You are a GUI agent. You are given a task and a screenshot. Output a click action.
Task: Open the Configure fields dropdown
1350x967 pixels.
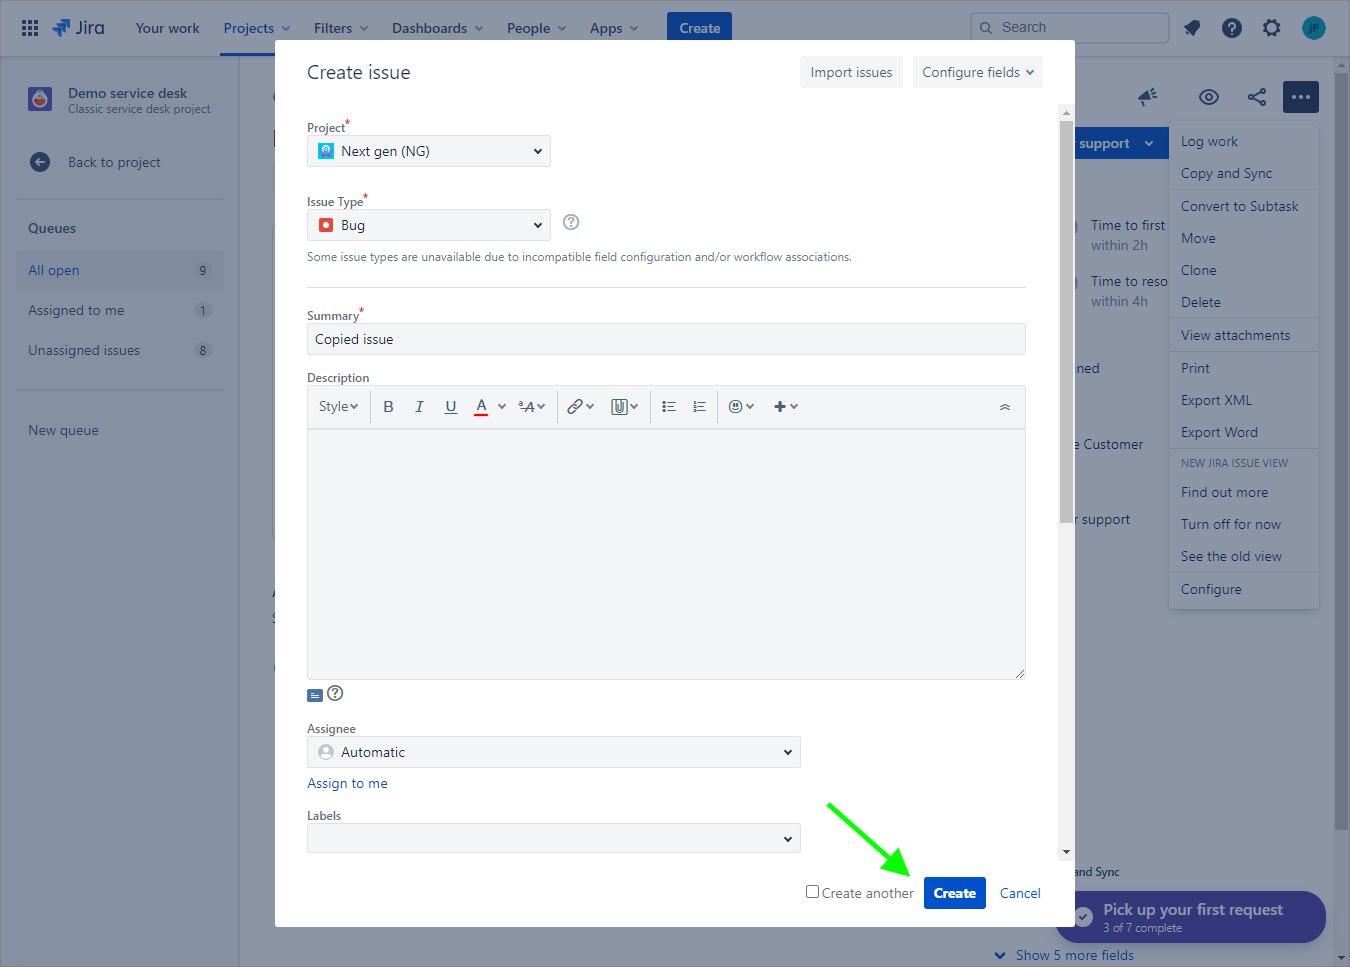[x=977, y=73]
